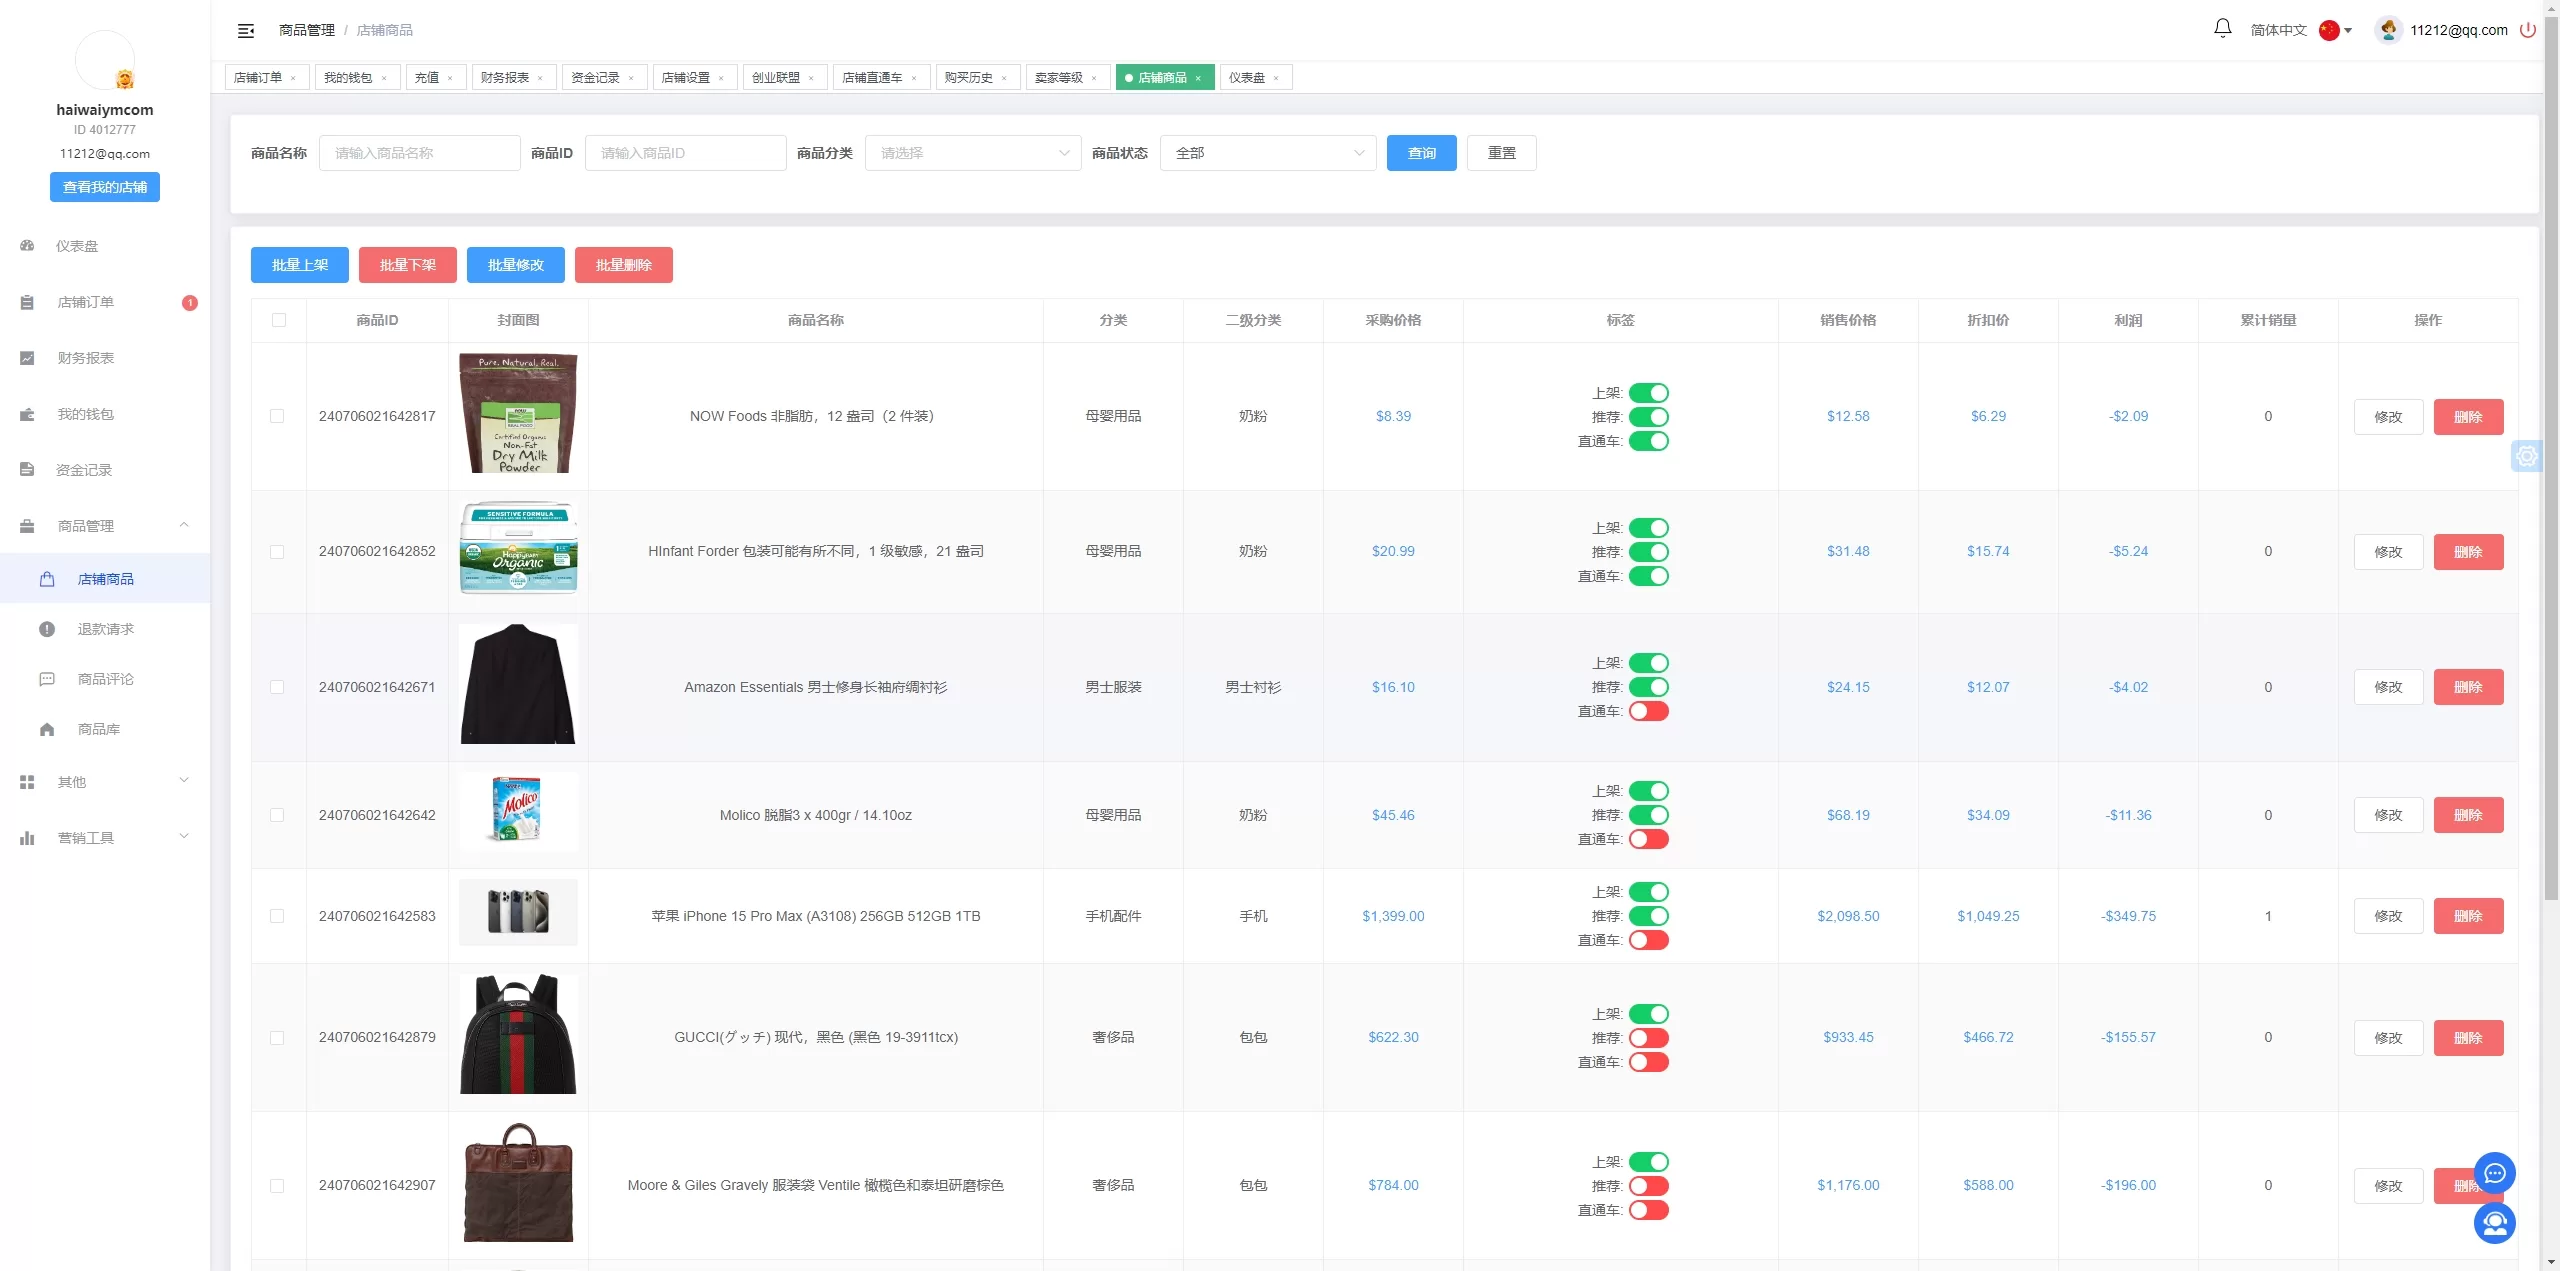Open the chat bubble support icon
Viewport: 2560px width, 1271px height.
tap(2494, 1173)
